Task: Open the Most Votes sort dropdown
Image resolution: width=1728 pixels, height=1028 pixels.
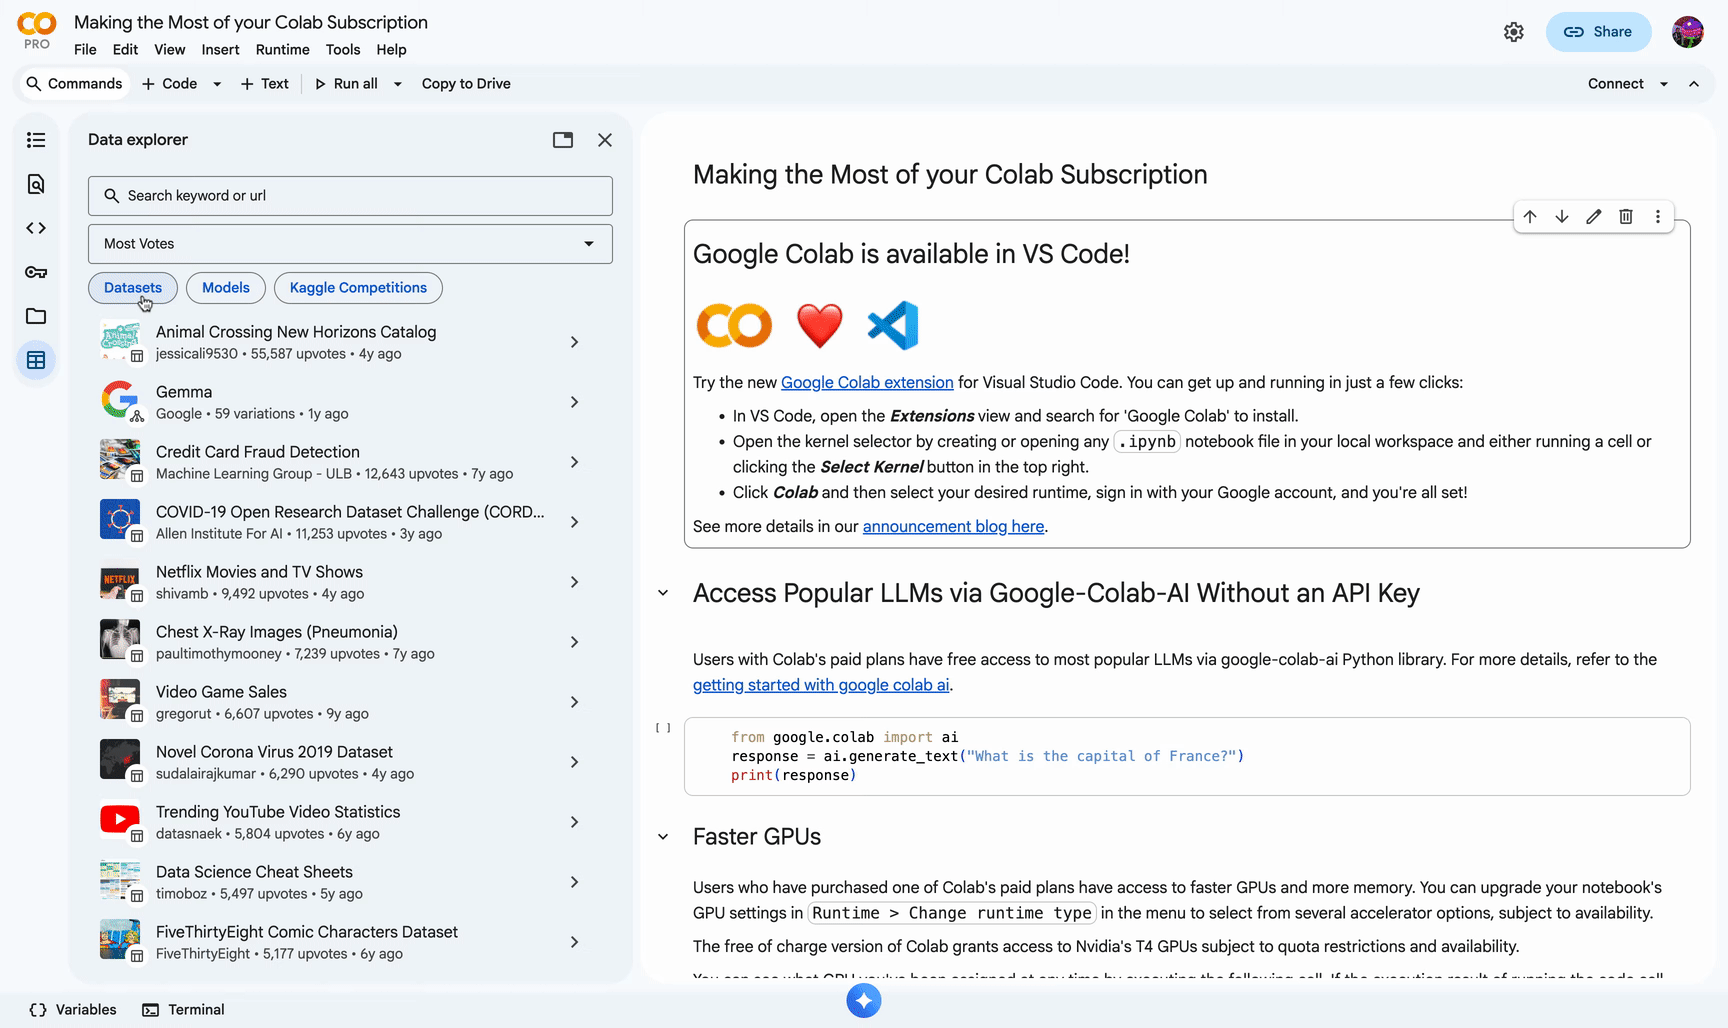Action: coord(350,244)
